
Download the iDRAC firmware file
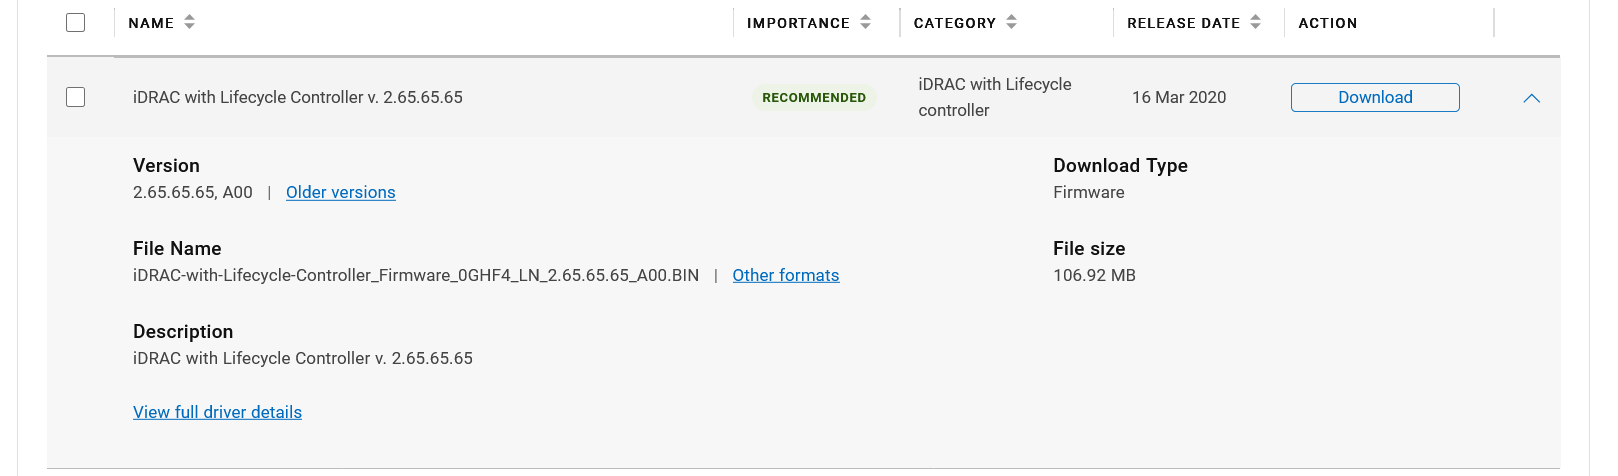tap(1375, 97)
